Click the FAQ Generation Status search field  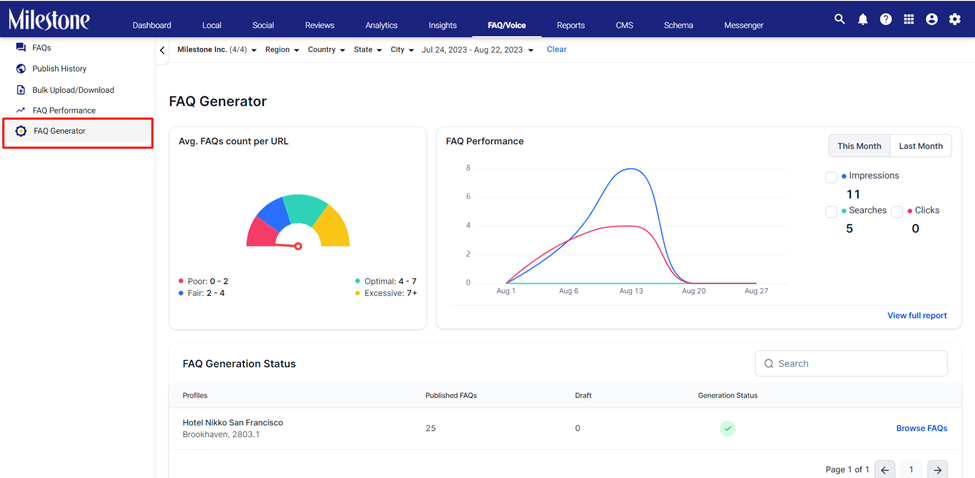point(851,364)
